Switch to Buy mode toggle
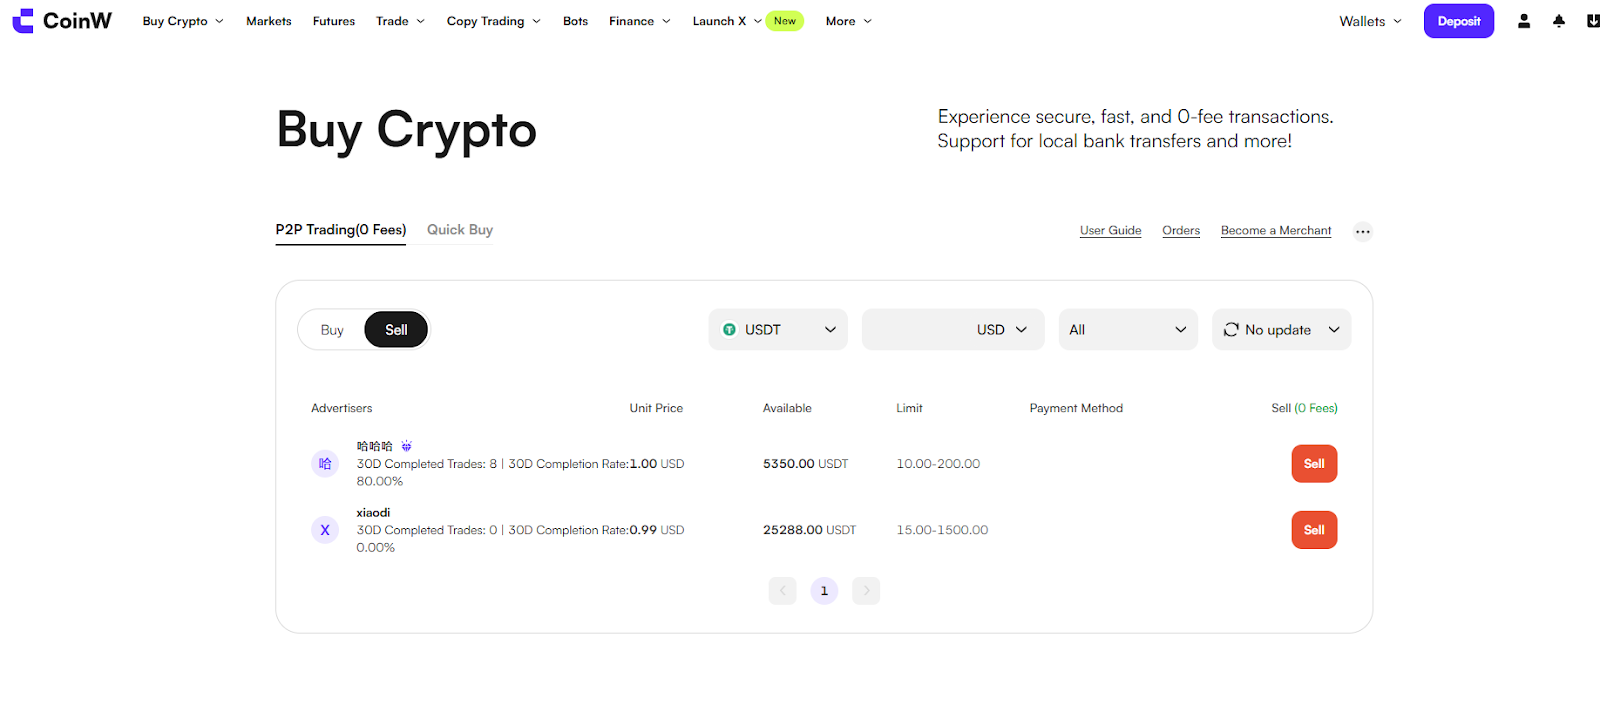Screen dimensions: 1600x712 [332, 330]
